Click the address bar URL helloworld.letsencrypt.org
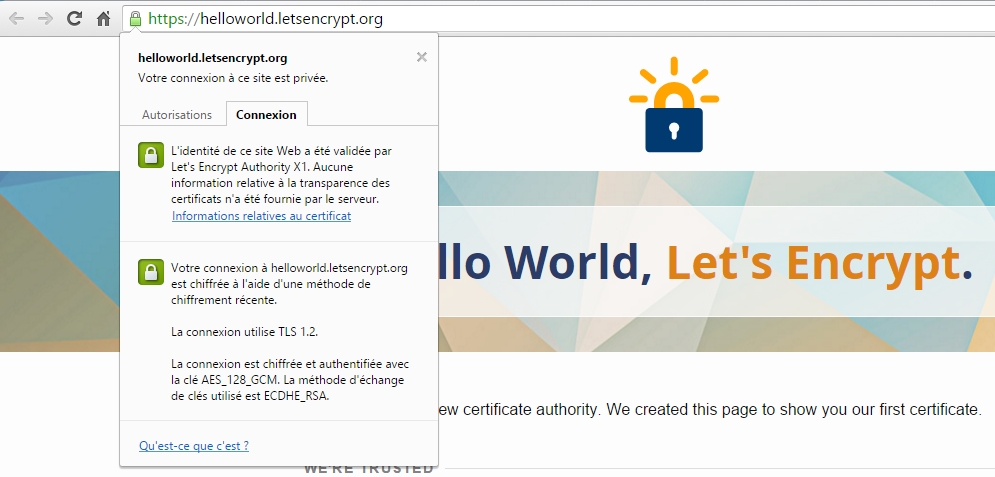This screenshot has height=477, width=995. [265, 18]
